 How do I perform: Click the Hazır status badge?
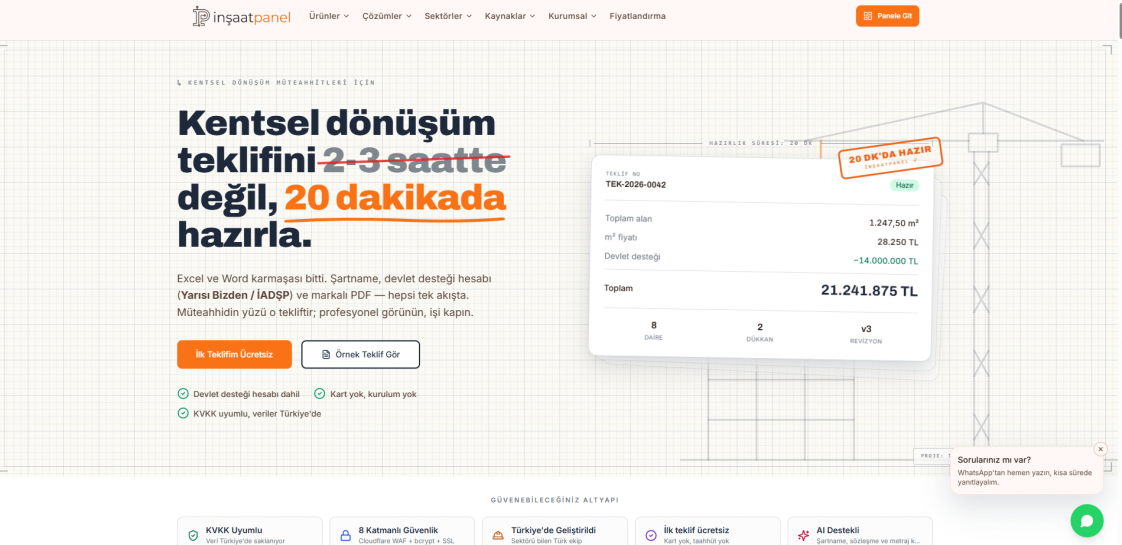click(904, 185)
